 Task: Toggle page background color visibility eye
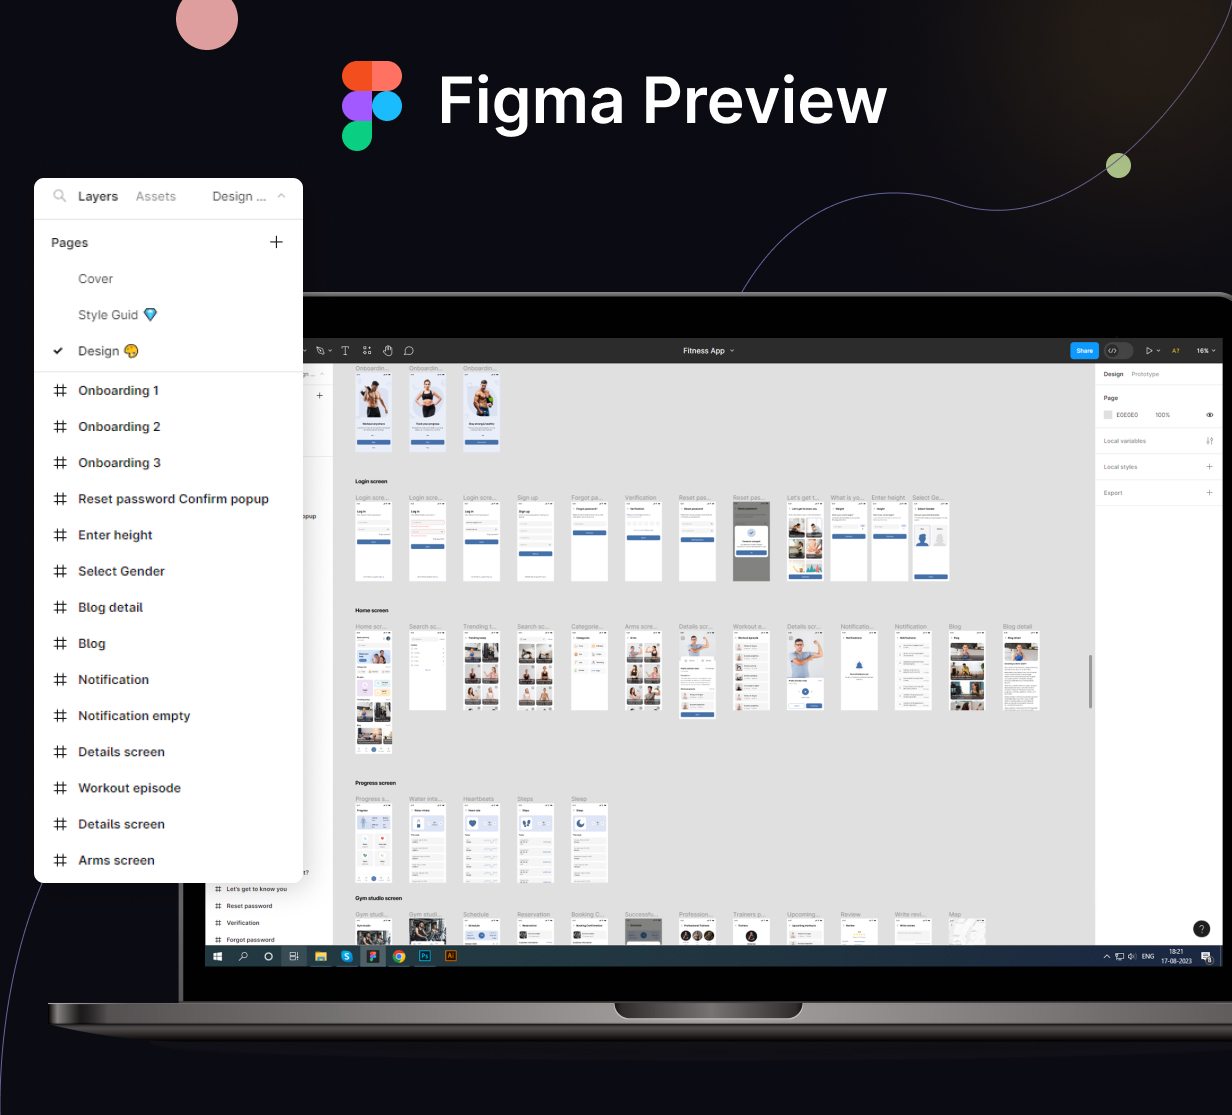pos(1209,415)
